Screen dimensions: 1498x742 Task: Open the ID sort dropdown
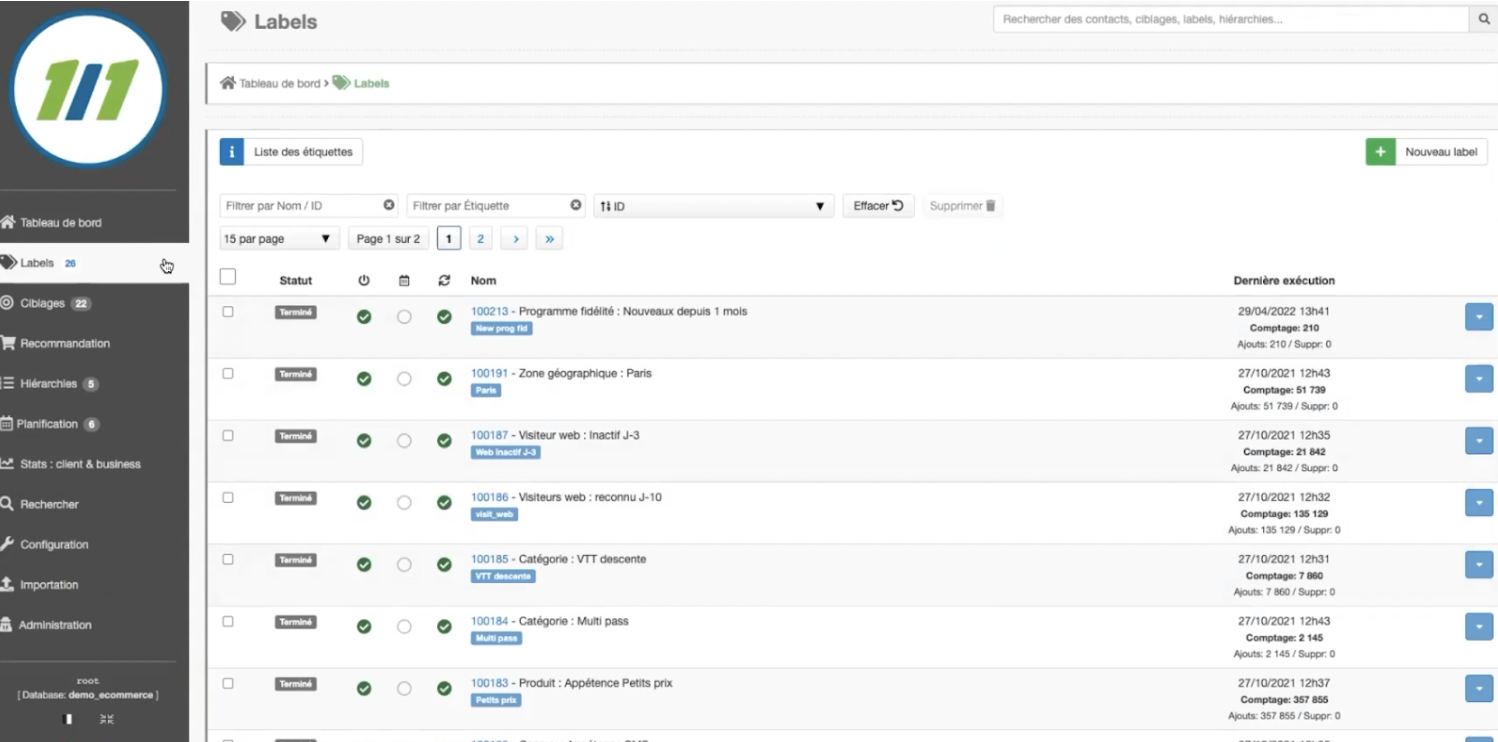point(714,206)
